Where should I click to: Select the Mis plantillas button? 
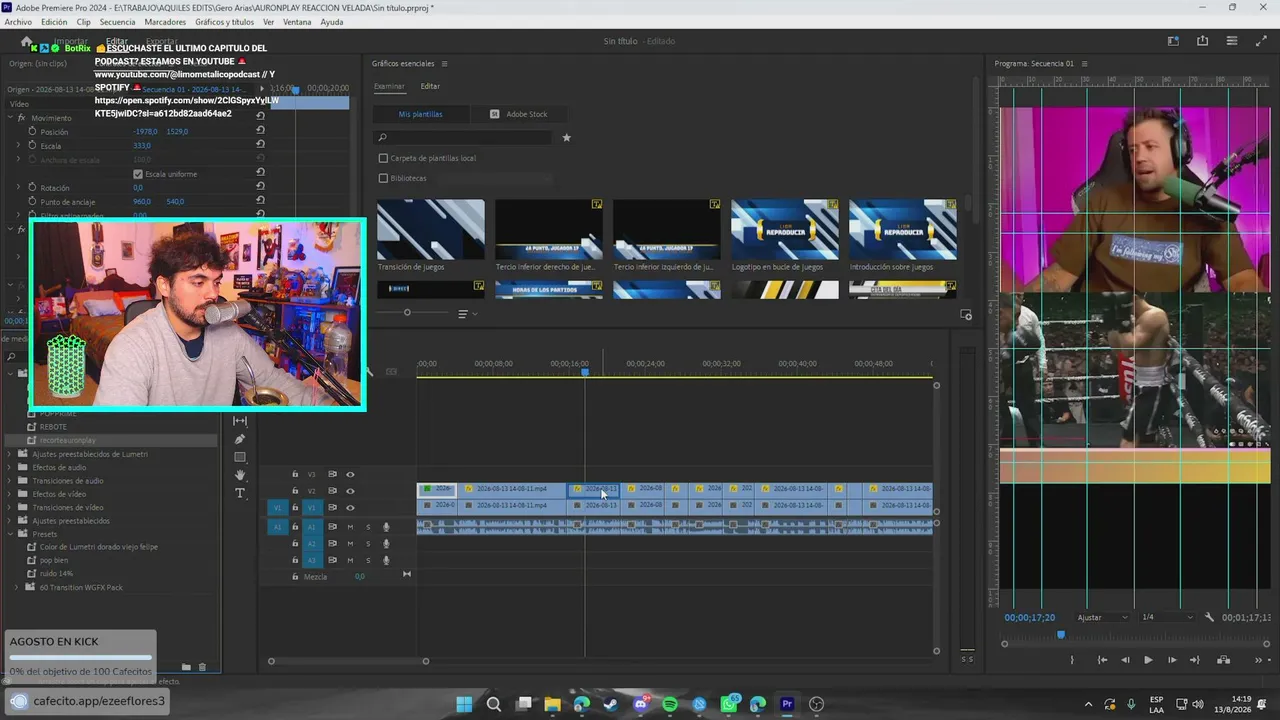pos(420,114)
